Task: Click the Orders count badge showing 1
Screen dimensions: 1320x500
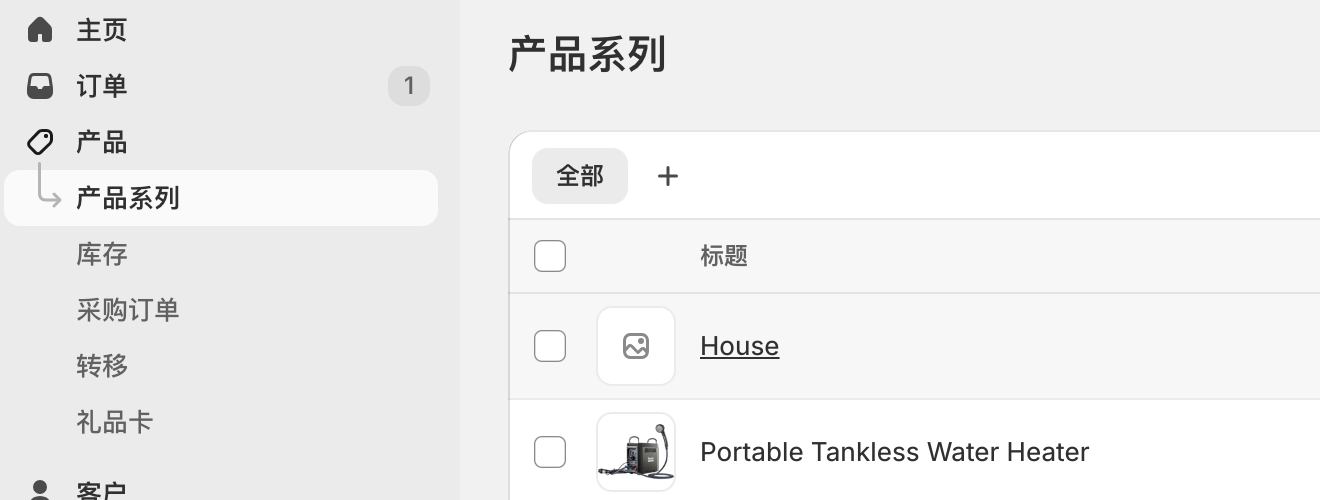Action: tap(409, 86)
